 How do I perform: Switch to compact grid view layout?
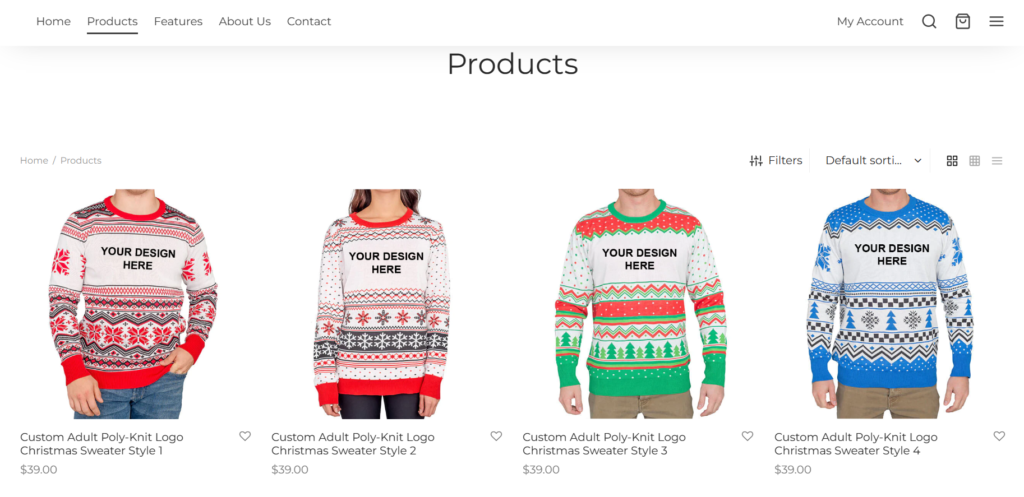[x=975, y=161]
